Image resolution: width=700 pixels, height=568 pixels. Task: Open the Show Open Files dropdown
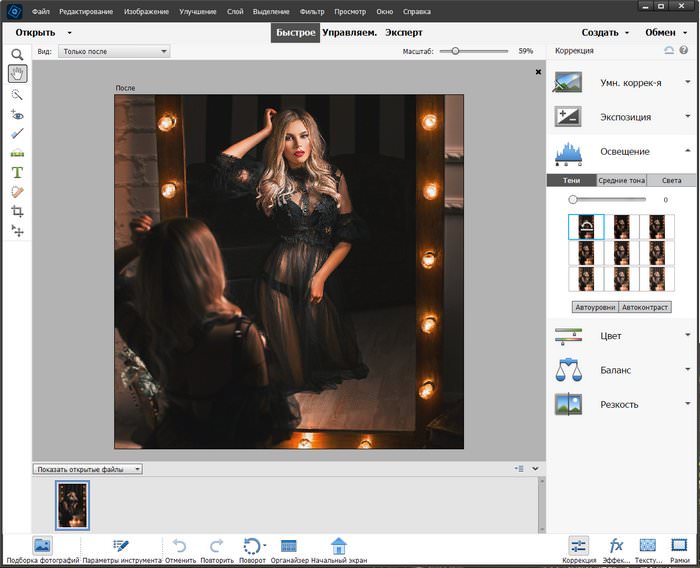click(x=88, y=468)
